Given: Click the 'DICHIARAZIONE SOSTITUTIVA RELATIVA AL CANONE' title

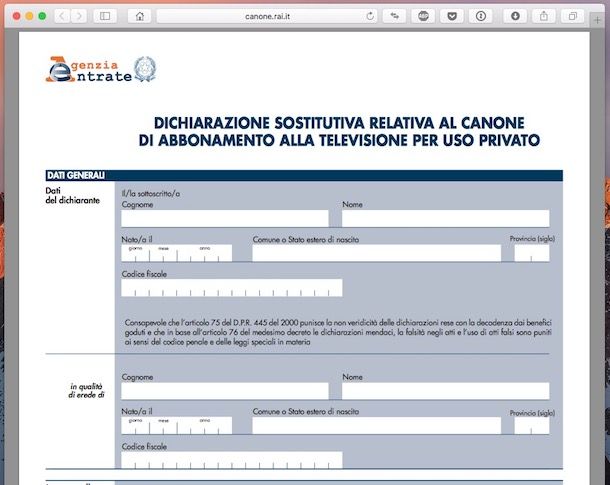Looking at the screenshot, I should coord(339,123).
